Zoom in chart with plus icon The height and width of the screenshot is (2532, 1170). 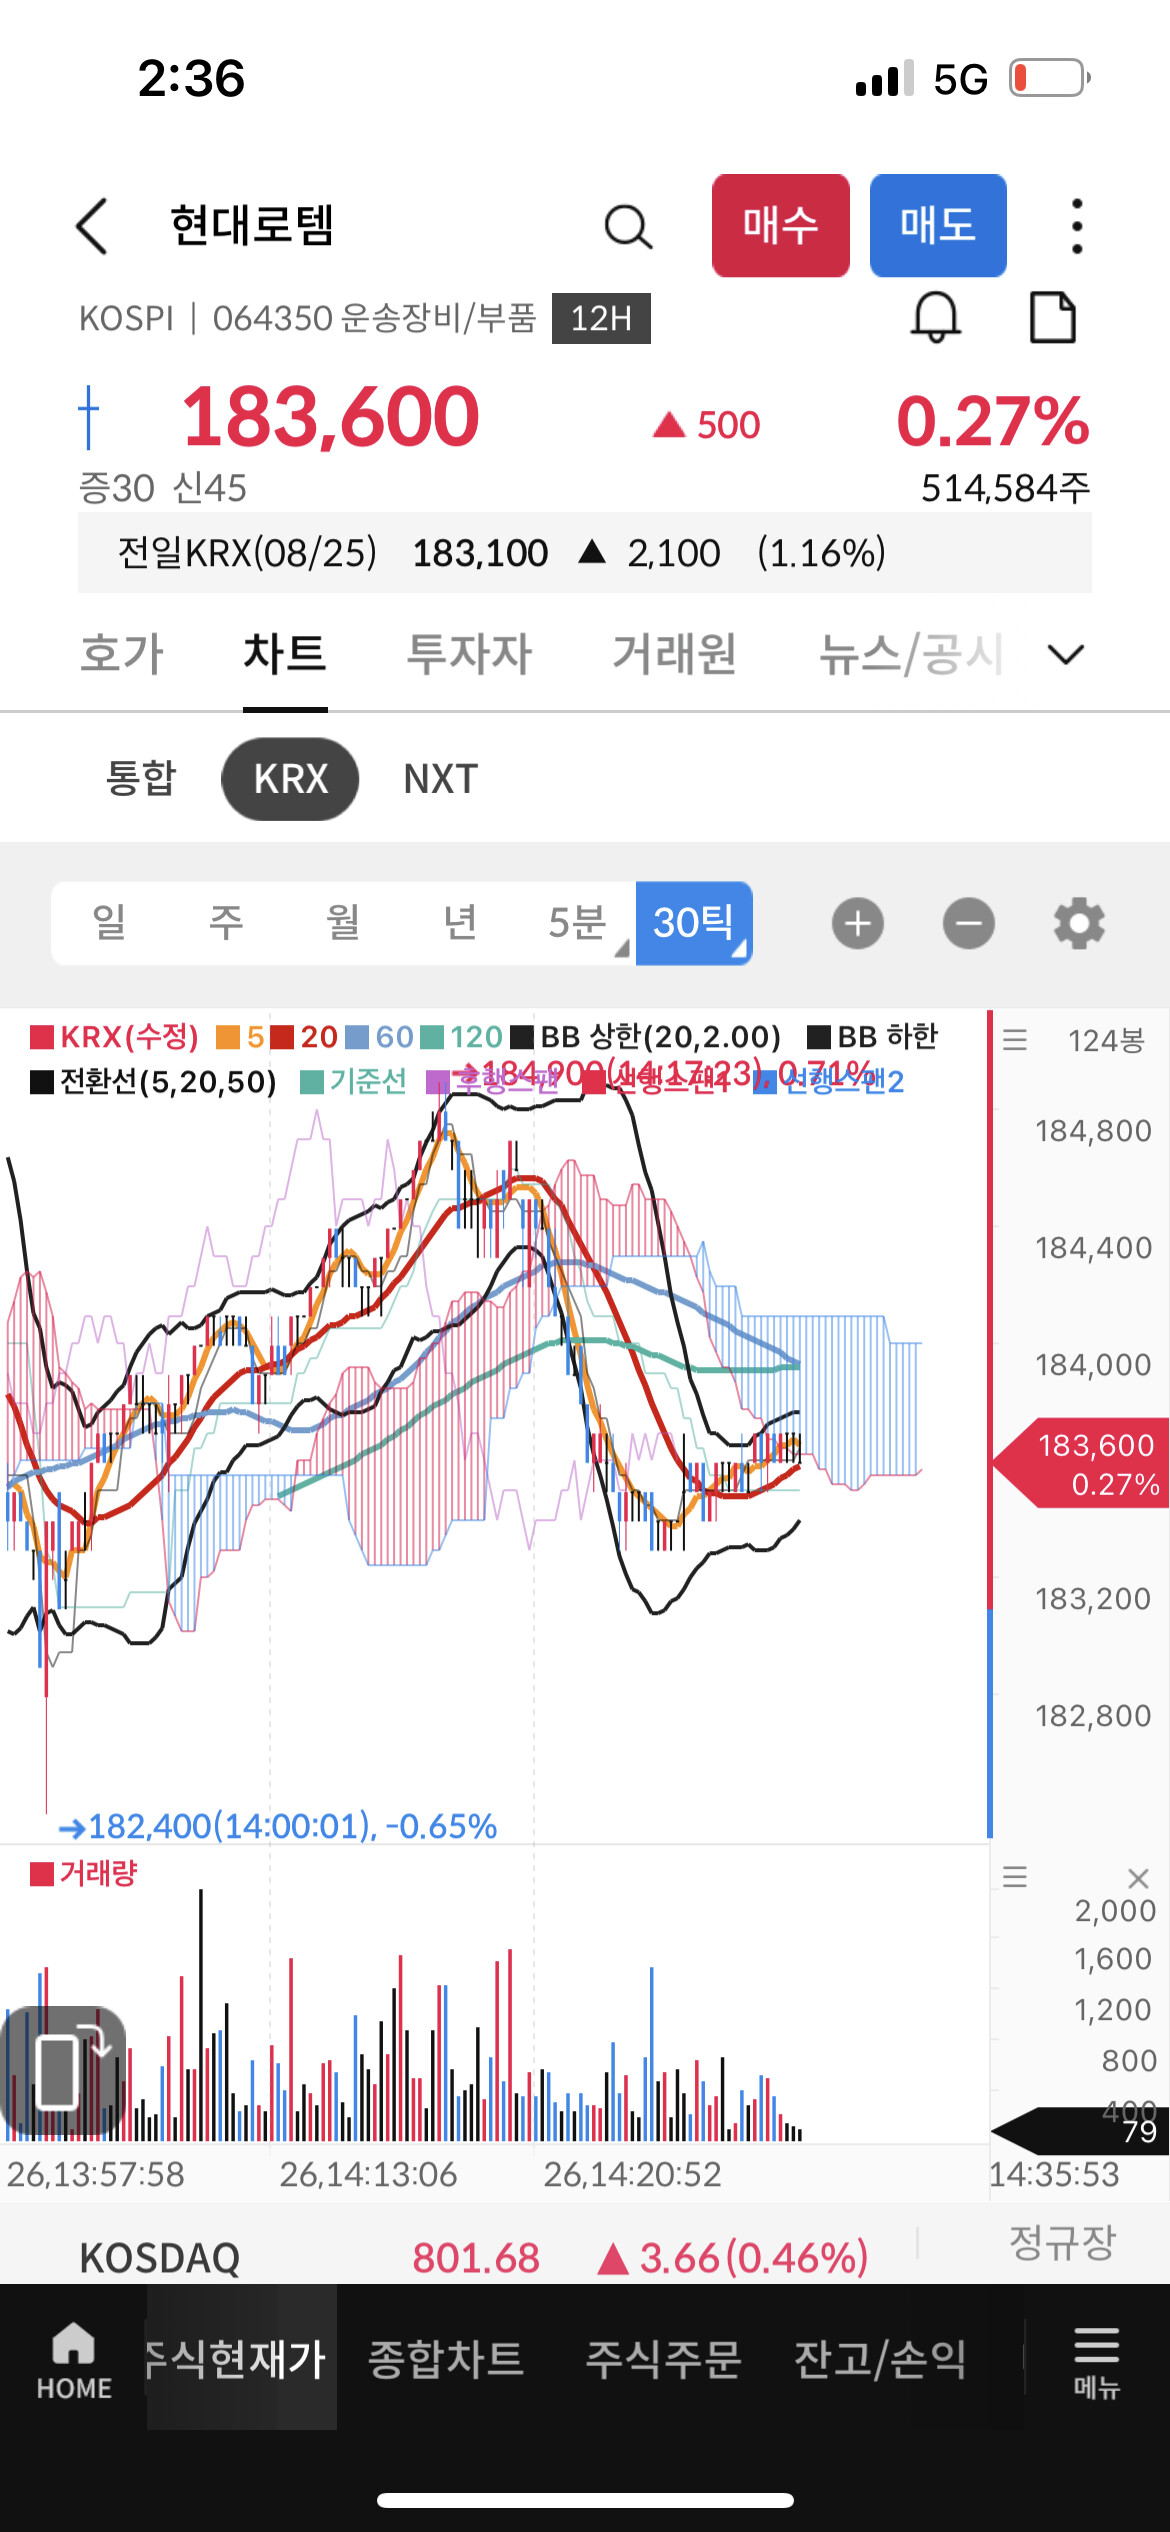[x=857, y=923]
